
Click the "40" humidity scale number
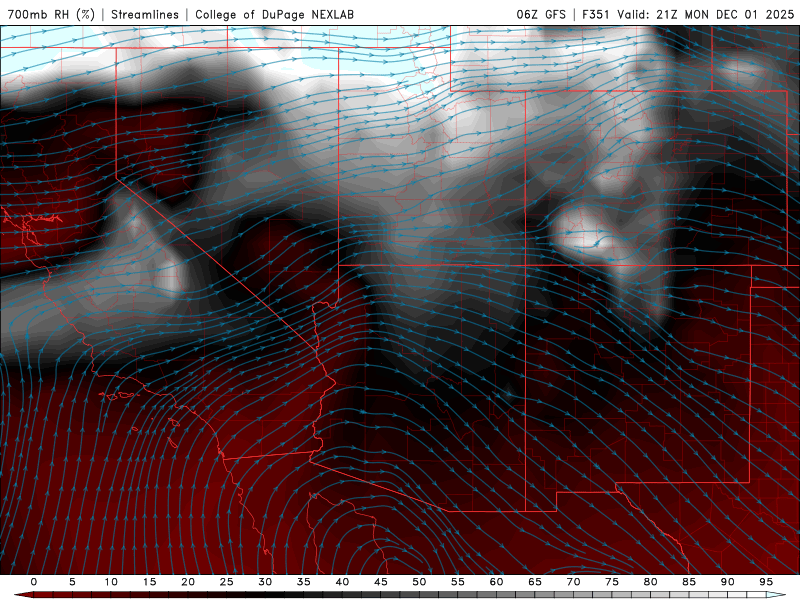[342, 582]
